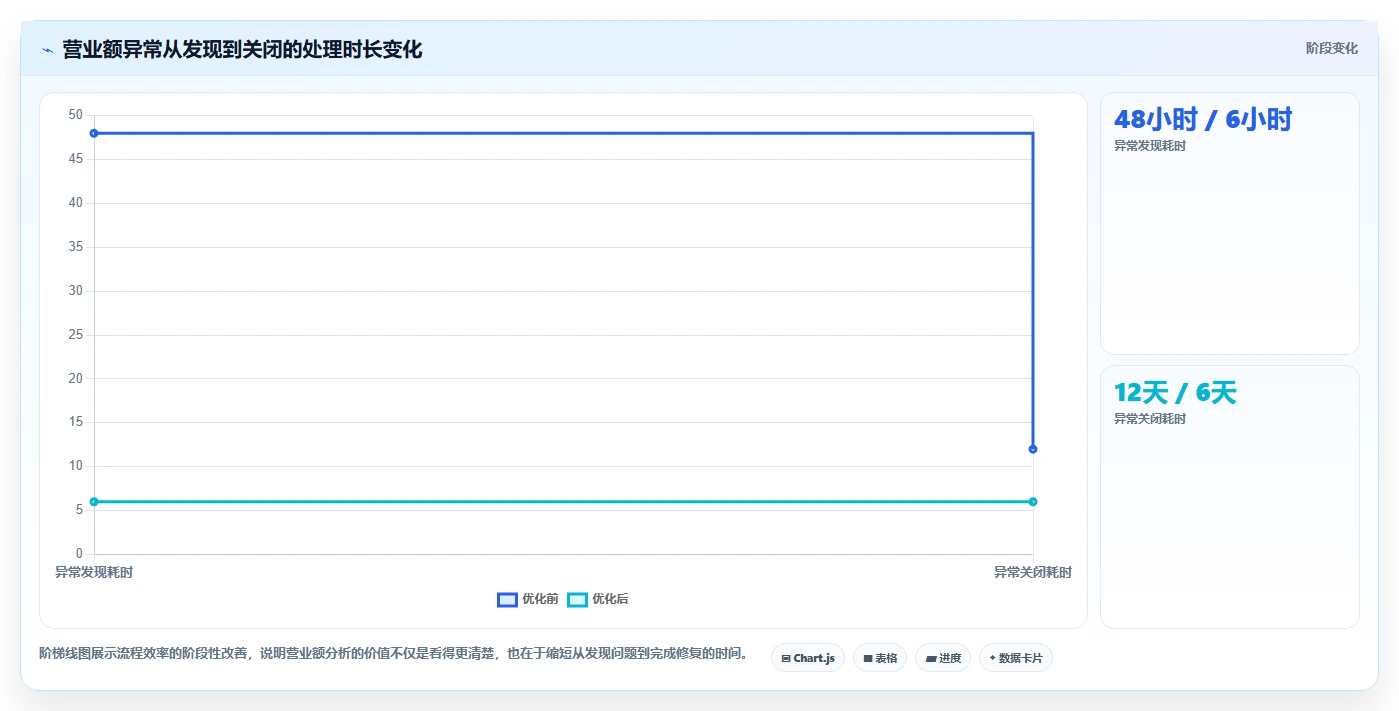
Task: Click the wave icon beside the dashboard title
Action: (x=47, y=50)
